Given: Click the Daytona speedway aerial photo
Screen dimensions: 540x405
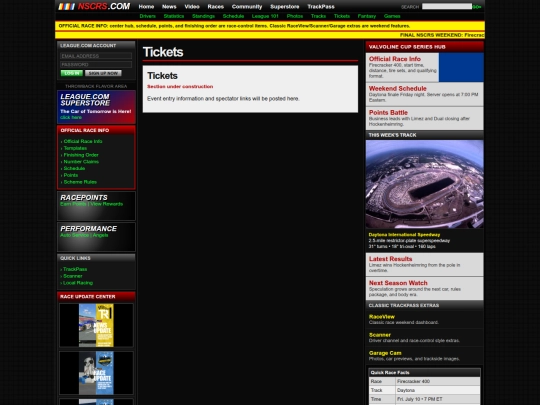Looking at the screenshot, I should (x=425, y=184).
